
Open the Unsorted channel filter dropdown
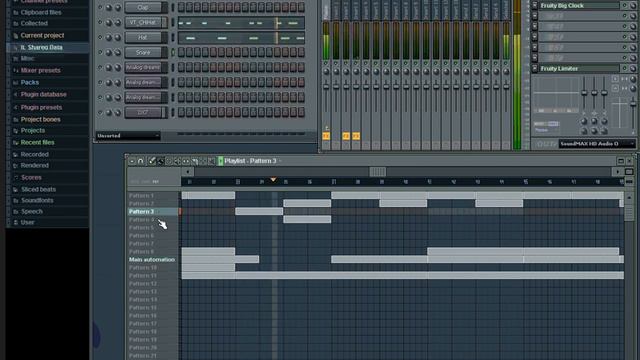coord(128,136)
